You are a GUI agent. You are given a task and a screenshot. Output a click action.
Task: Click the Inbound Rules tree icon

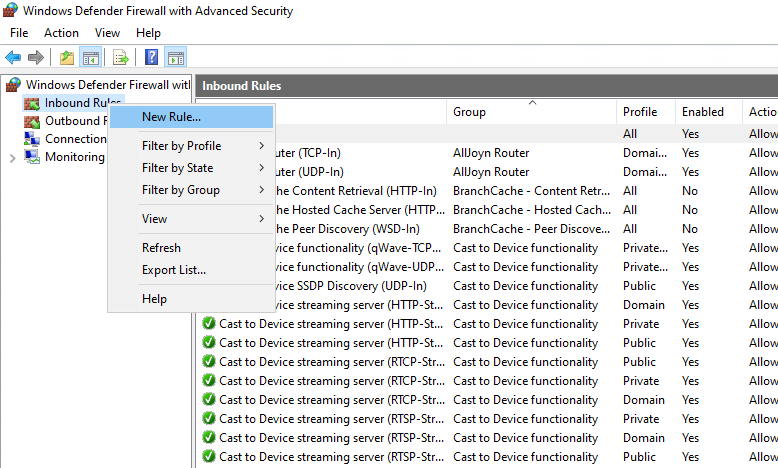tap(32, 103)
